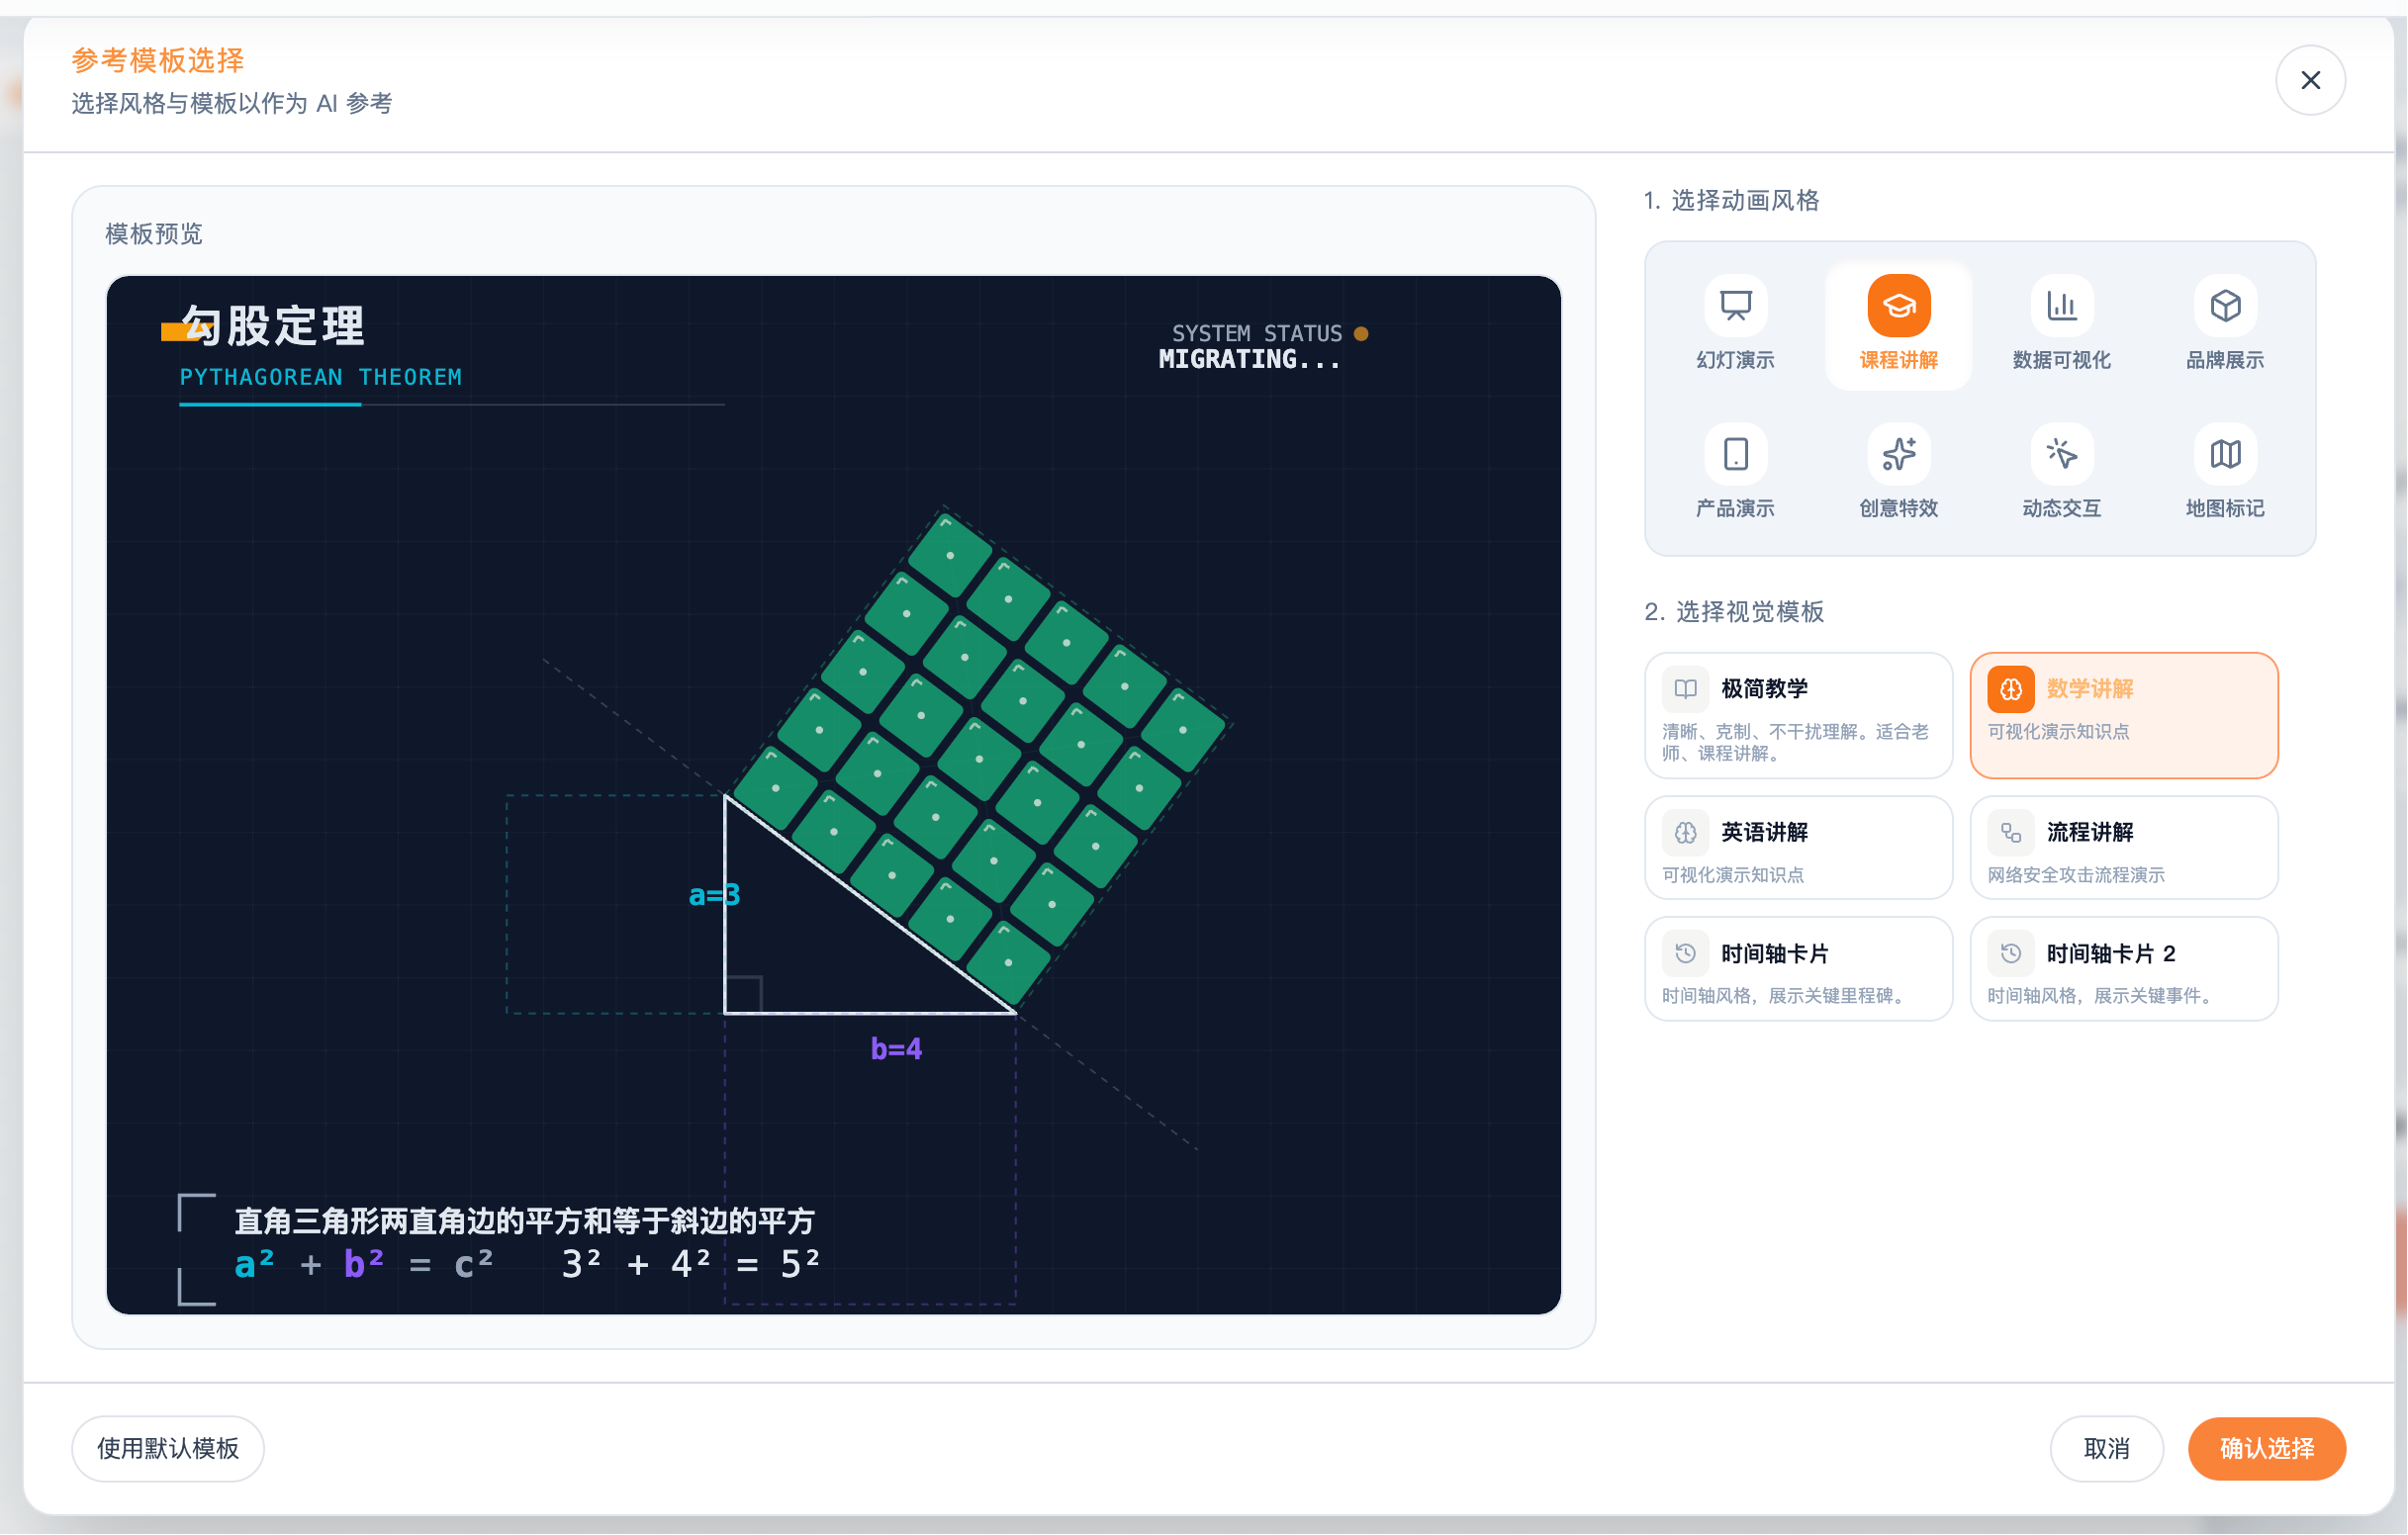The width and height of the screenshot is (2408, 1535).
Task: Pick the 动态交互 cursor click icon
Action: click(x=2061, y=454)
